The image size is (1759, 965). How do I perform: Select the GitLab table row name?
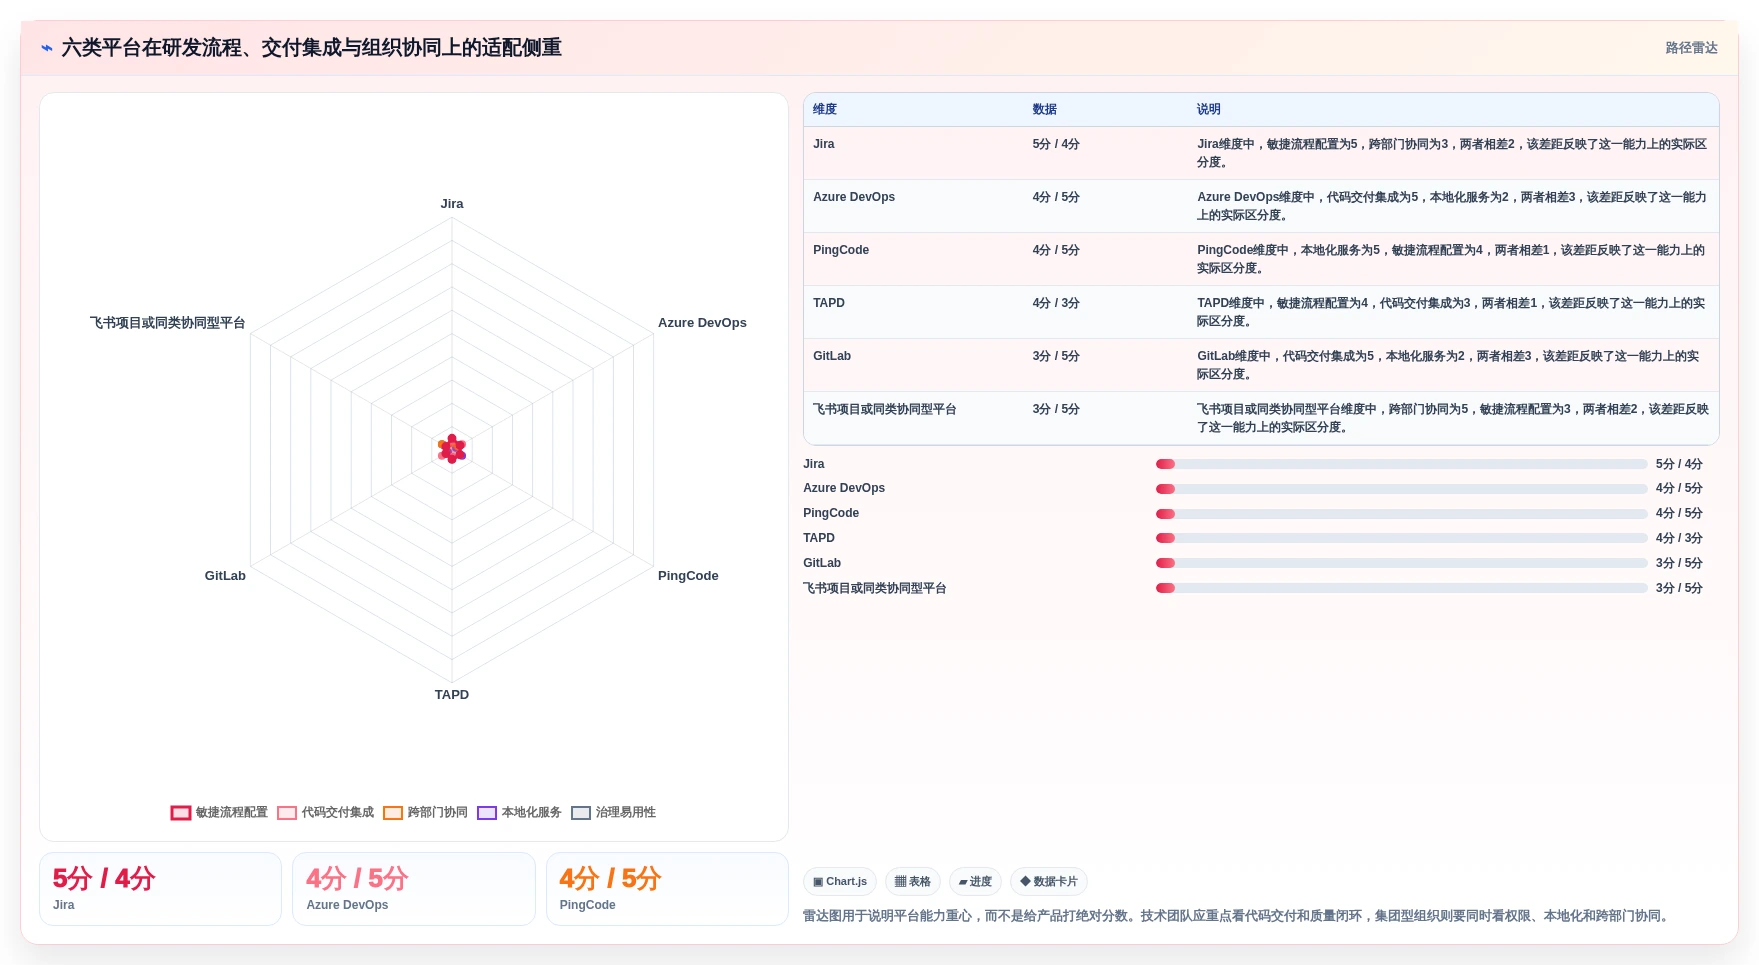(x=832, y=356)
